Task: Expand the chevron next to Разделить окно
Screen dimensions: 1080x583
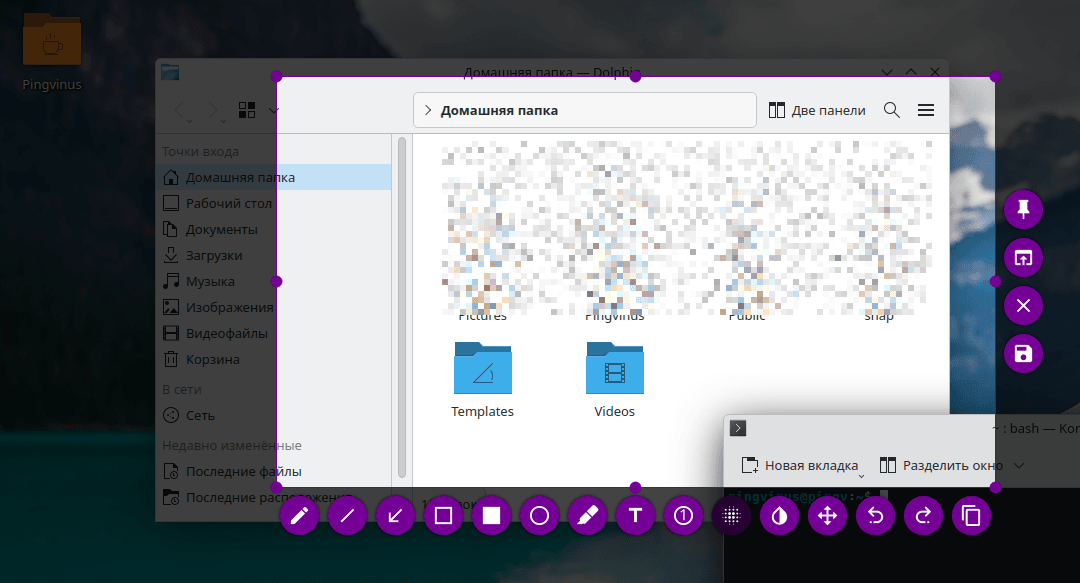Action: (x=1019, y=465)
